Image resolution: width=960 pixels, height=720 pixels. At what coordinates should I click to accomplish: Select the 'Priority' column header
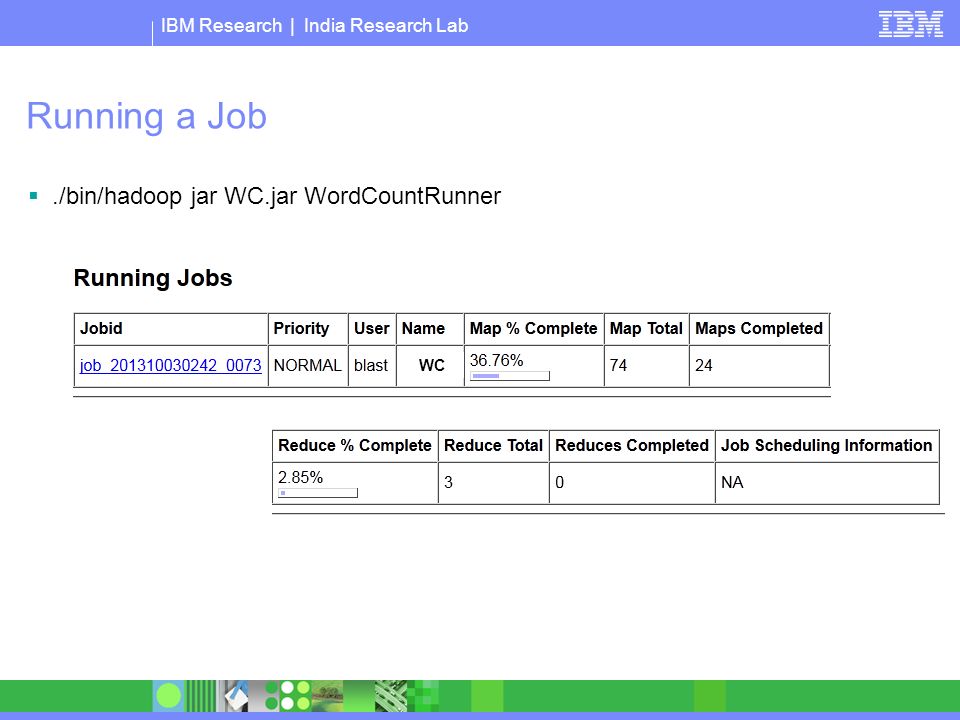pos(308,329)
